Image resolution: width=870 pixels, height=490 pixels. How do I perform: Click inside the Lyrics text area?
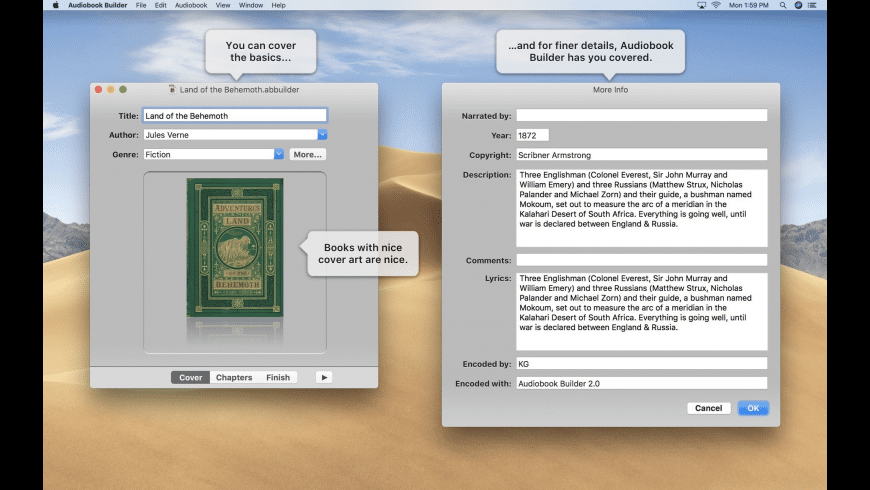click(x=641, y=311)
